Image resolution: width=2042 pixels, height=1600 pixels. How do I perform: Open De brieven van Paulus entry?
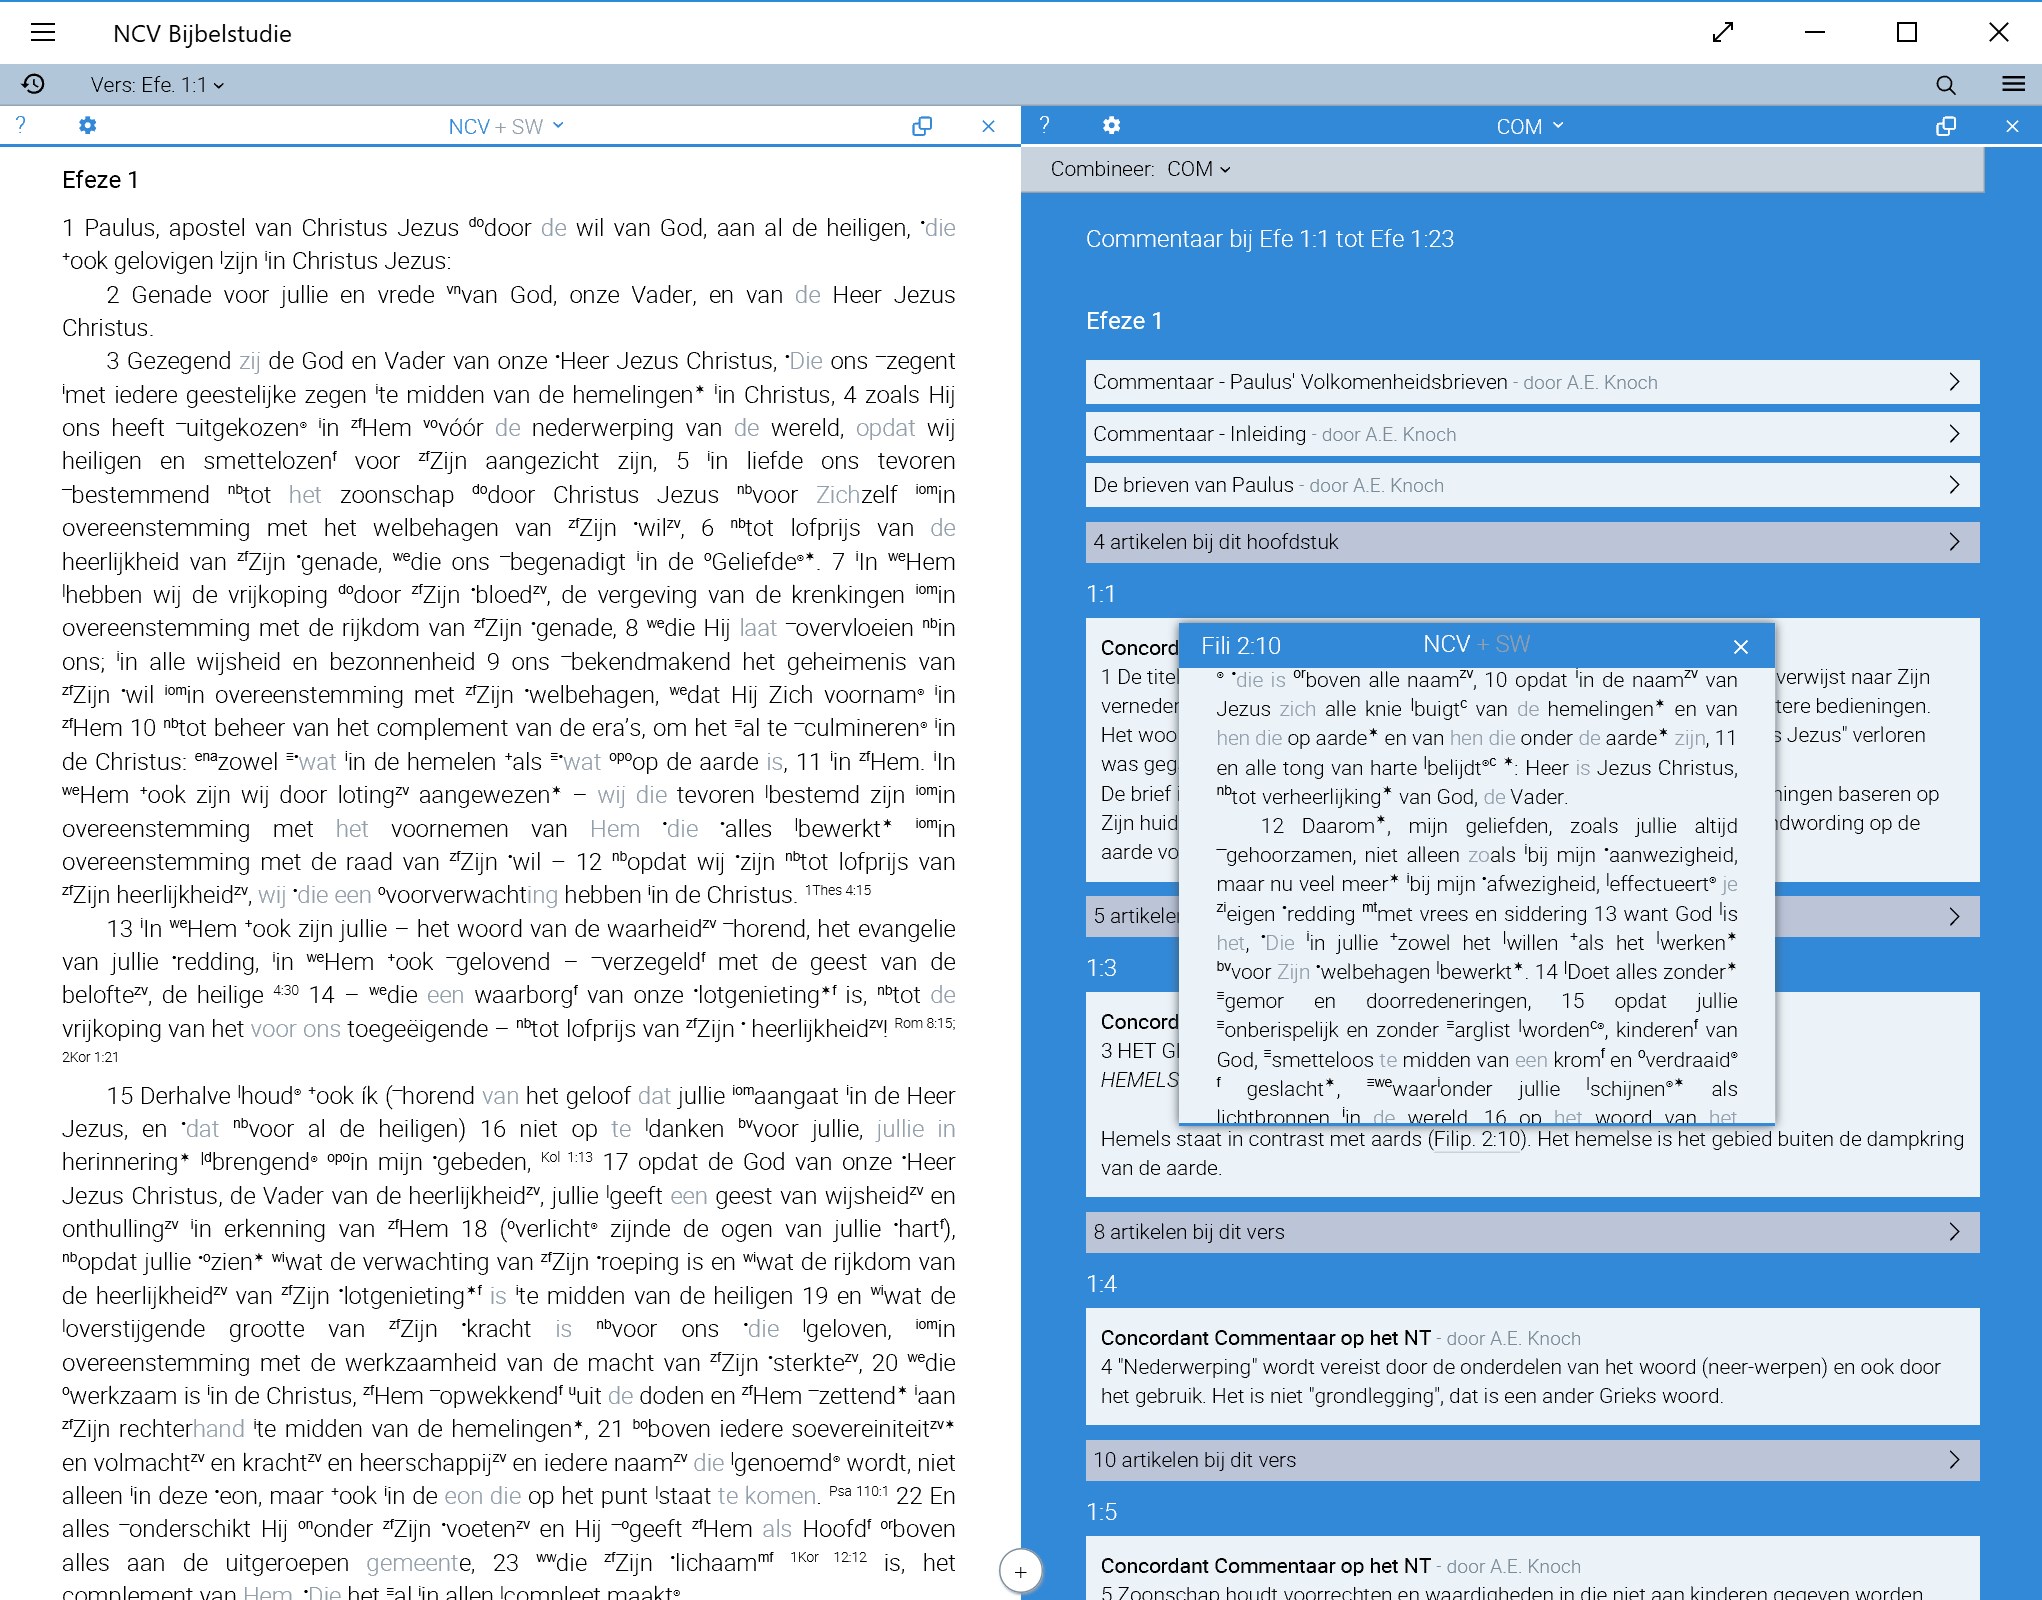pyautogui.click(x=1531, y=485)
